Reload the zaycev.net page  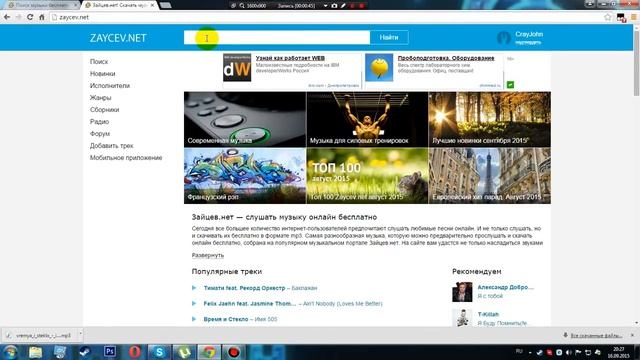(x=30, y=17)
